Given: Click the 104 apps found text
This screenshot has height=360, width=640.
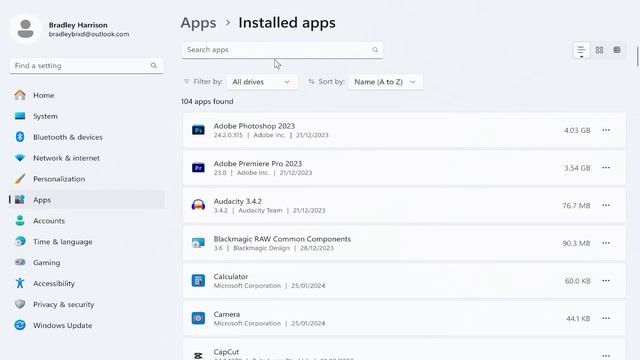Looking at the screenshot, I should [x=207, y=101].
